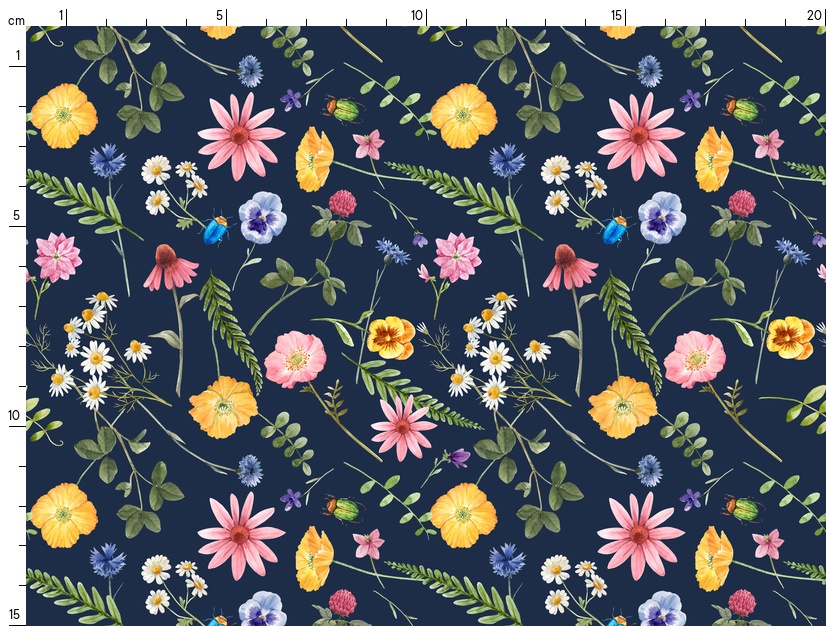This screenshot has height=626, width=826.
Task: Click the upper-left red clover blossom
Action: pos(343,203)
